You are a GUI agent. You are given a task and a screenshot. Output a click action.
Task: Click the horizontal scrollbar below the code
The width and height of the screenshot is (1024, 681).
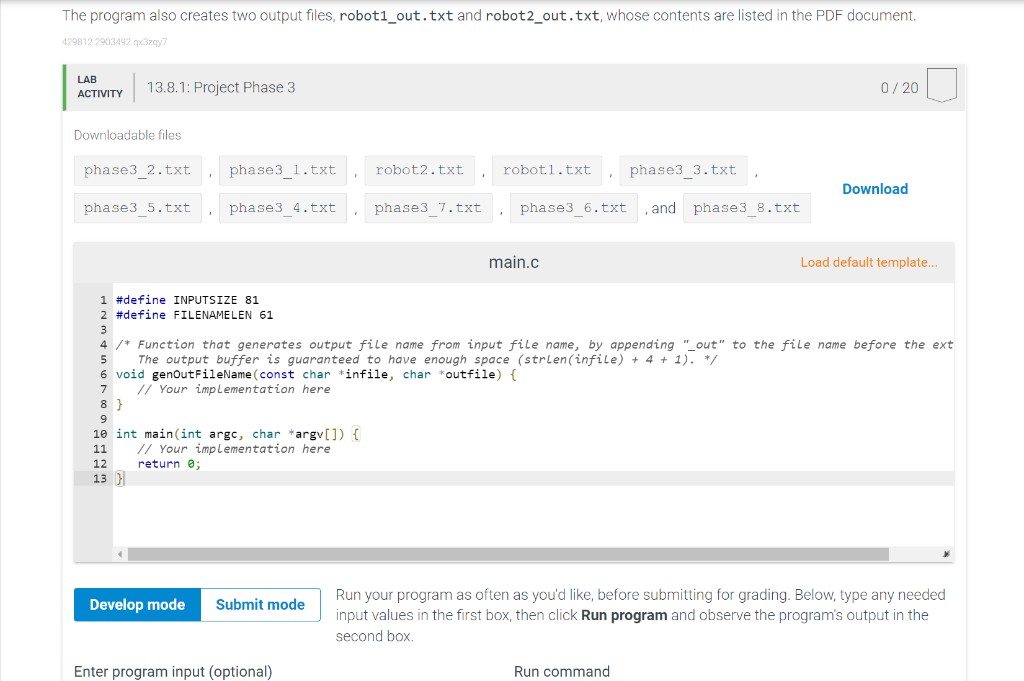click(x=500, y=553)
